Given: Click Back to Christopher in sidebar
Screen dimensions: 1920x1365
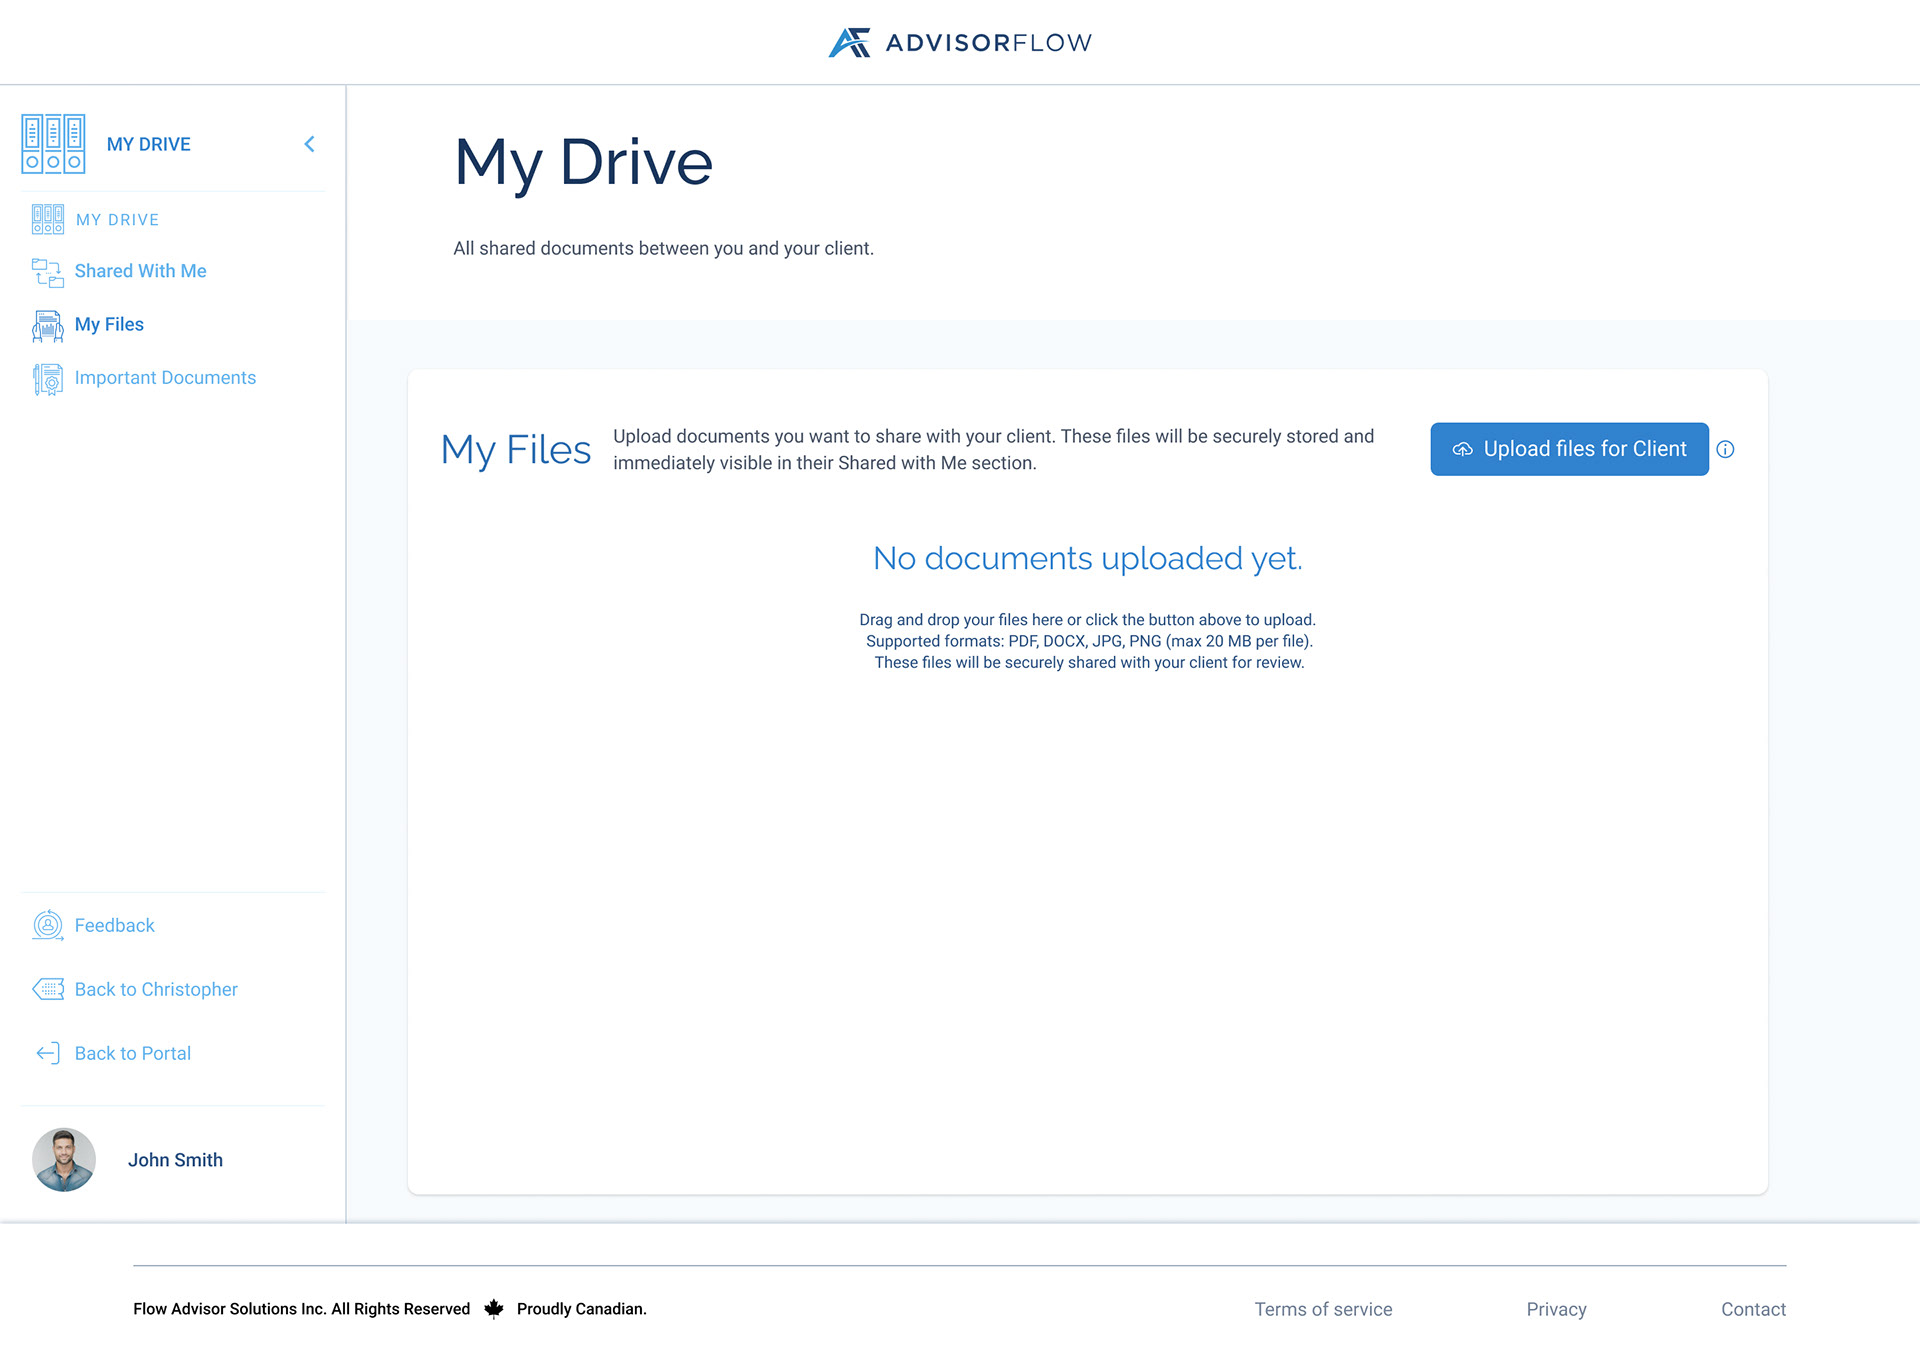Looking at the screenshot, I should click(x=155, y=989).
